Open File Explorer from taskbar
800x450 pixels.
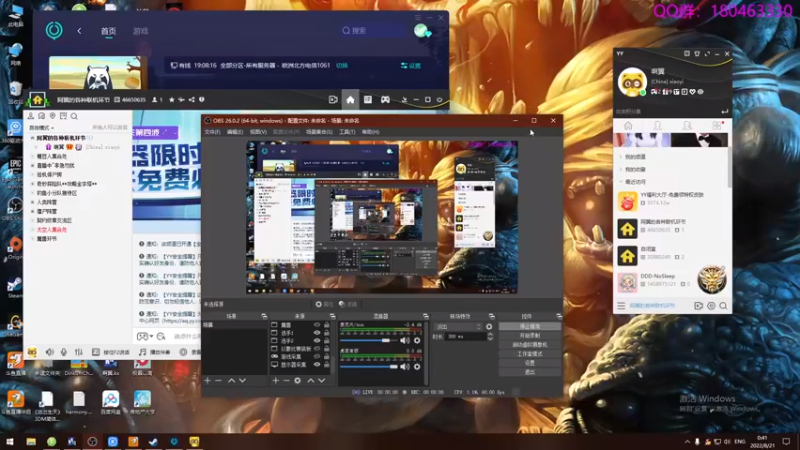(31, 441)
